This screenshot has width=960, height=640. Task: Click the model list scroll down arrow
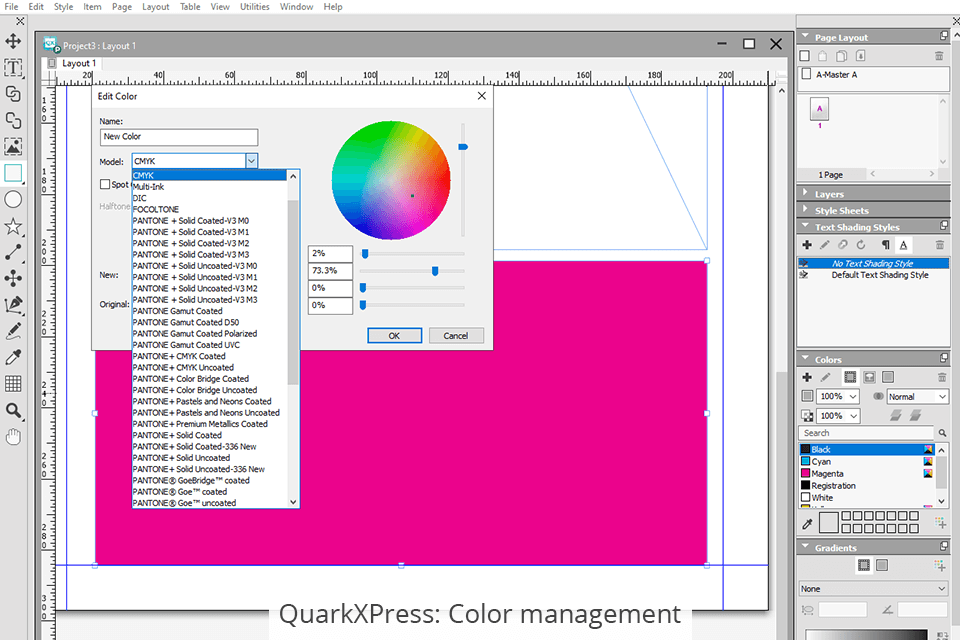[x=293, y=502]
